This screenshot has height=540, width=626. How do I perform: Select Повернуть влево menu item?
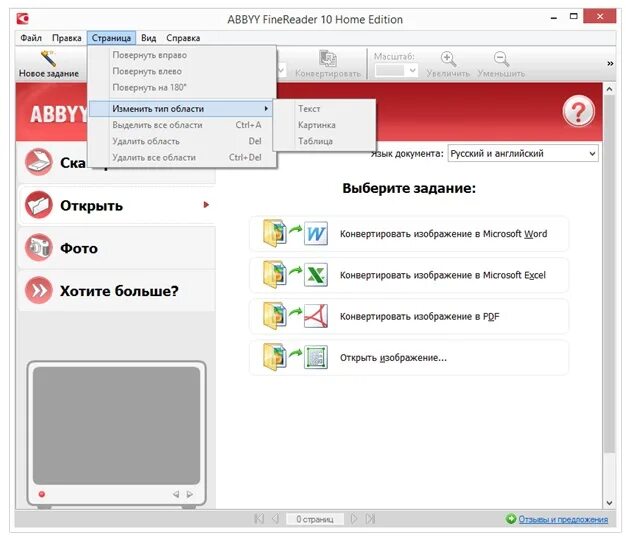coord(182,71)
